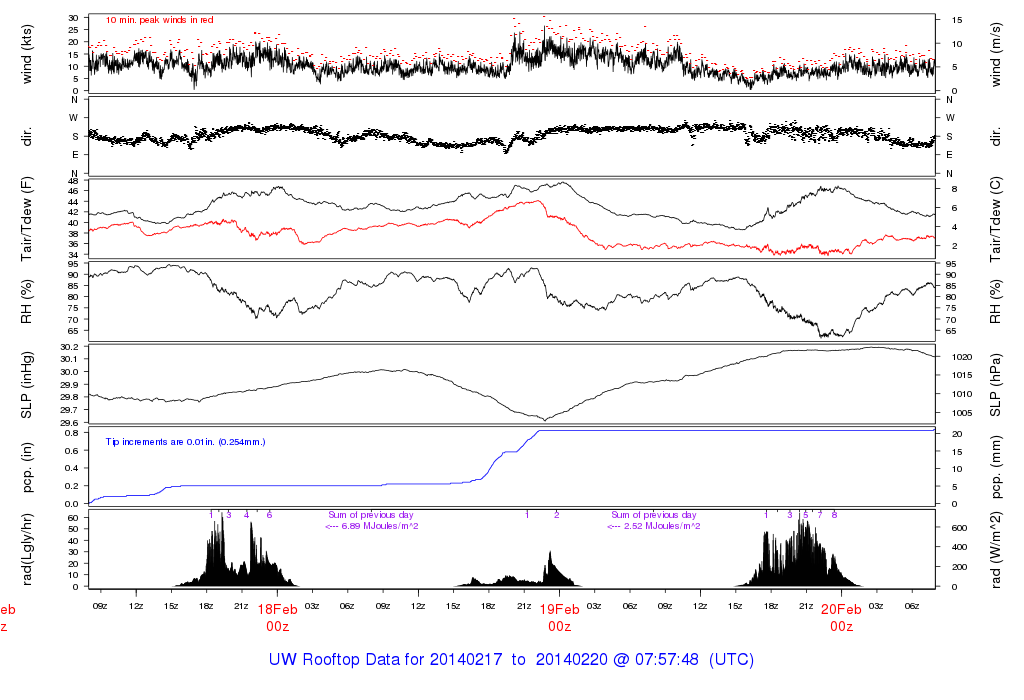Click the '20Feb' date label on the time axis
Screen dimensions: 1024x700
coord(841,610)
